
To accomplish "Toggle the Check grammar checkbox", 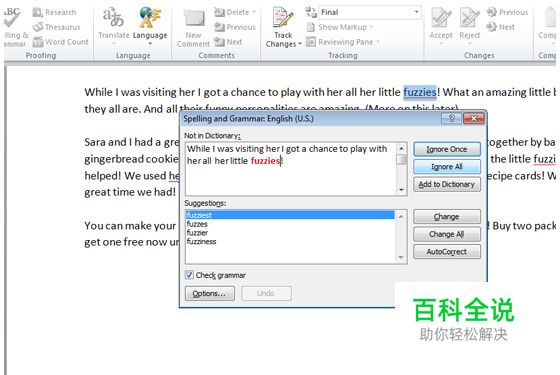I will click(189, 275).
